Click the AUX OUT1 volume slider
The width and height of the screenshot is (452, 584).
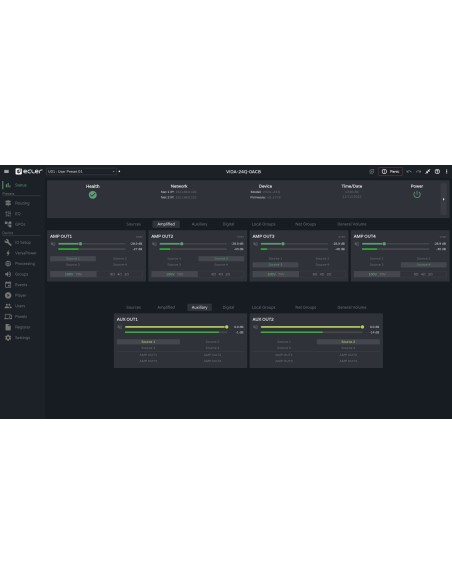point(176,327)
